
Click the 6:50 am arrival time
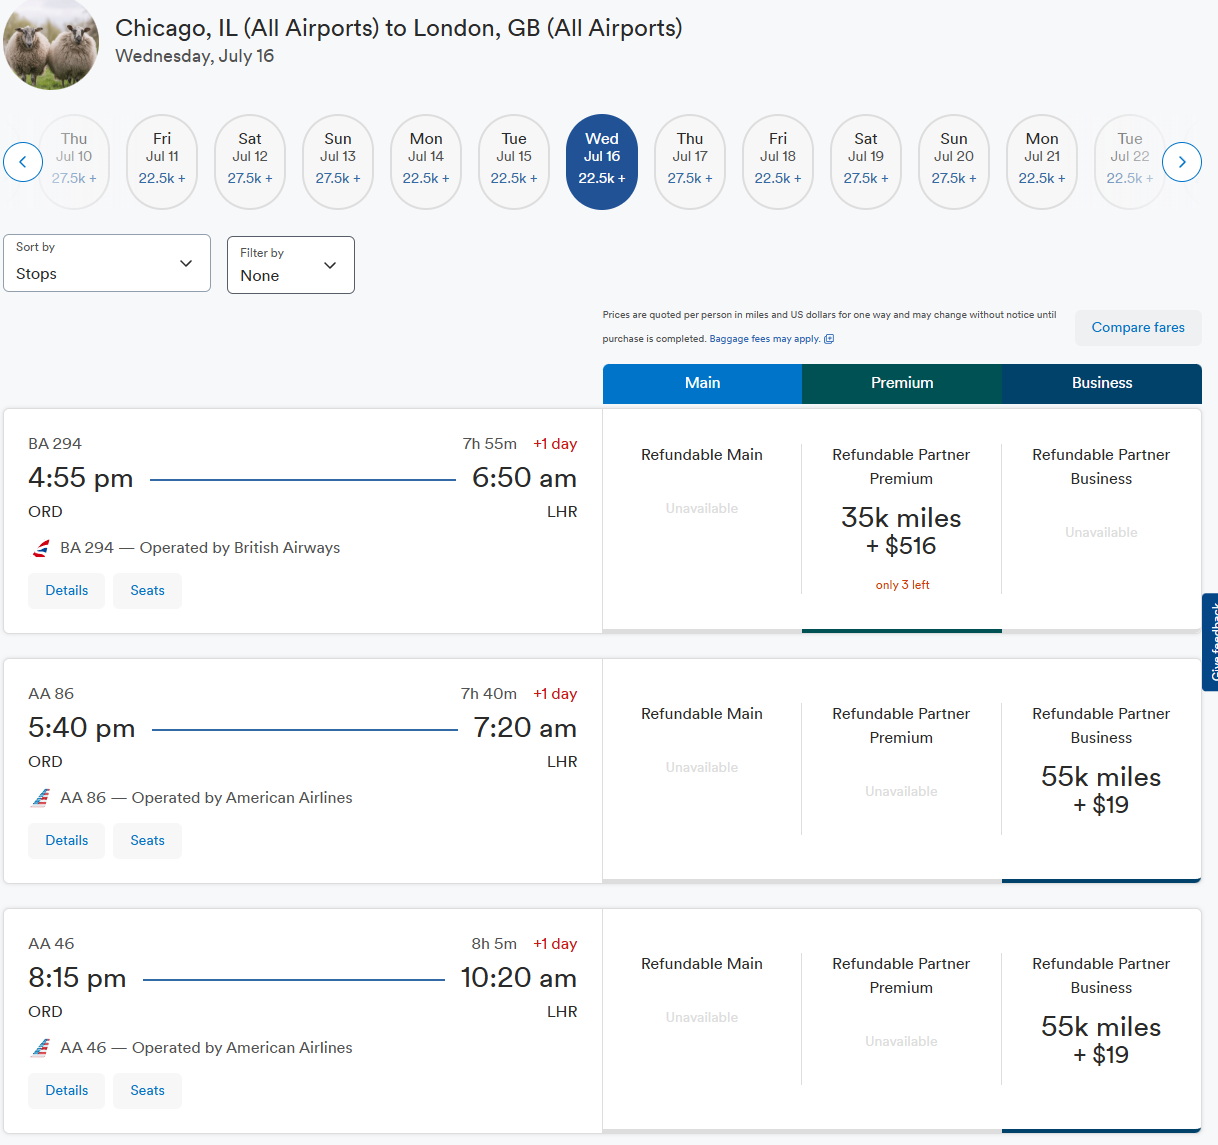coord(525,478)
